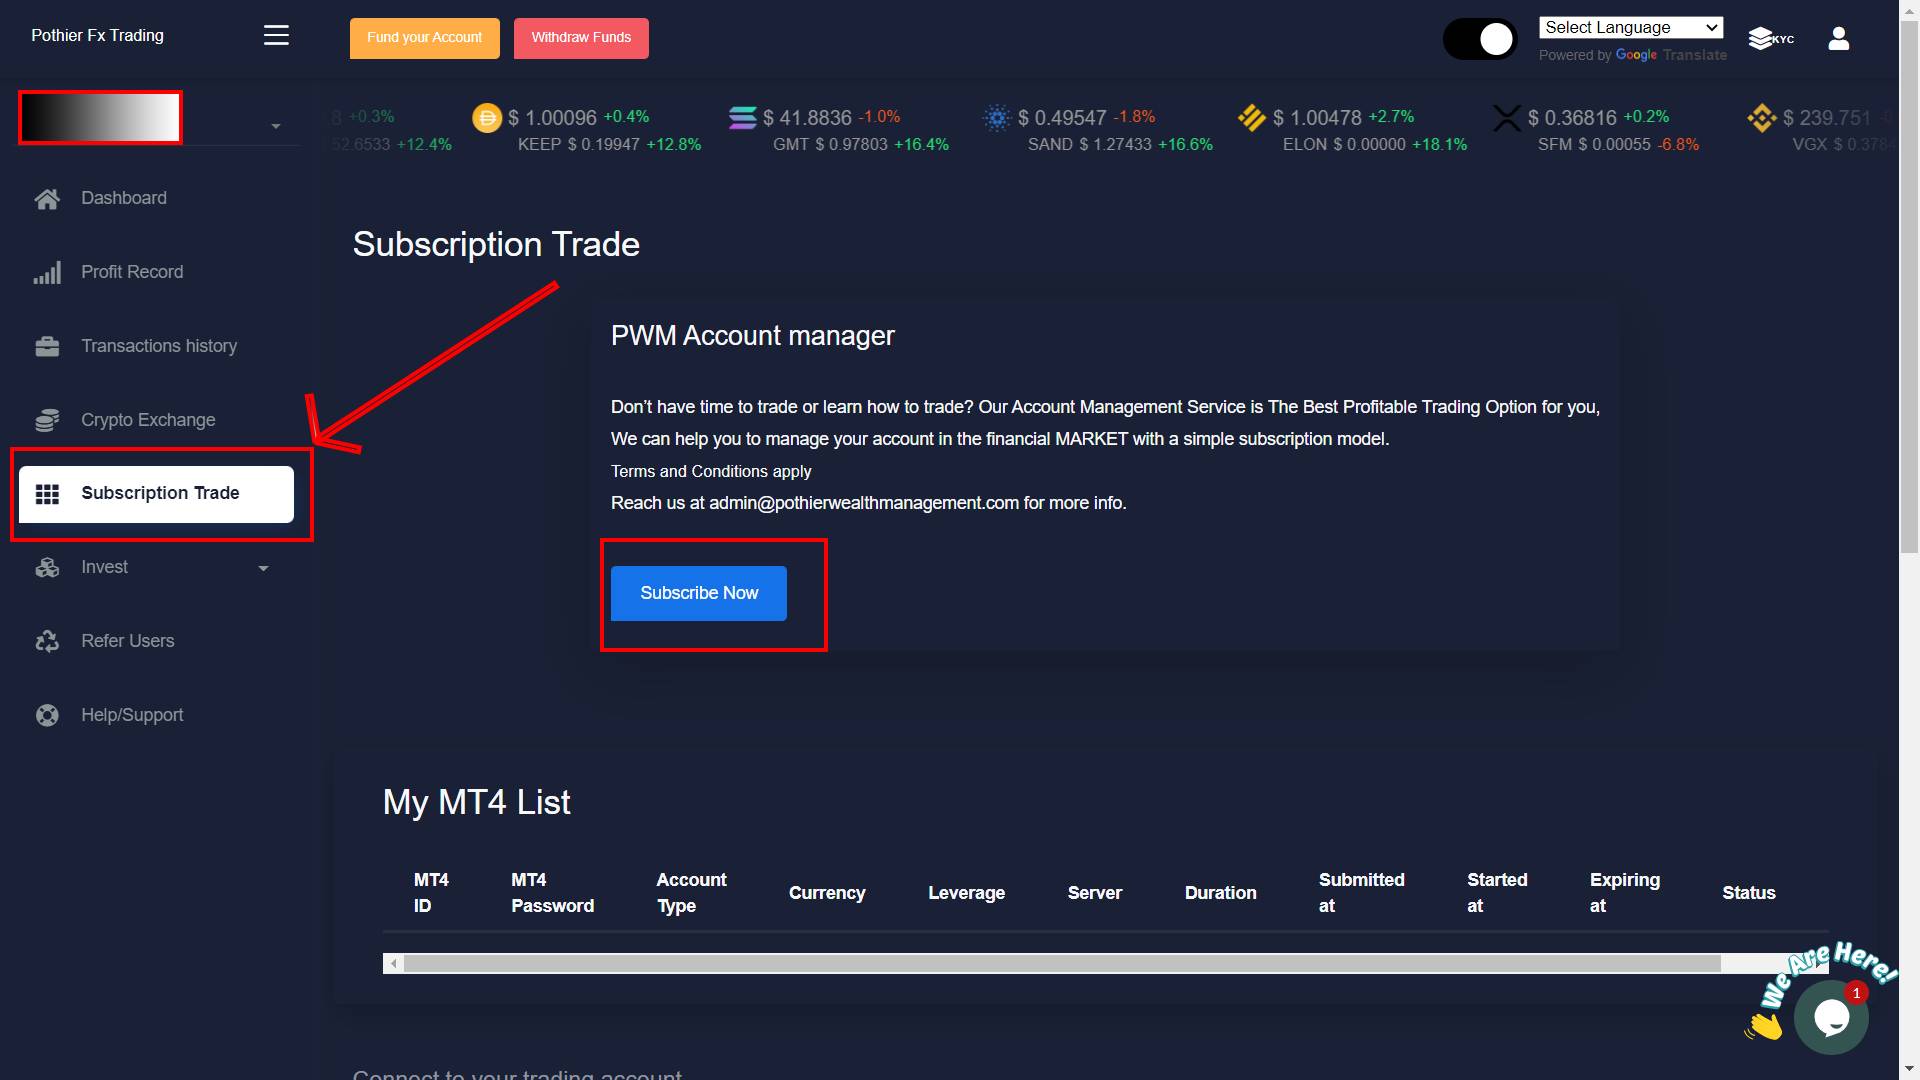Click the Crypto Exchange coins icon
This screenshot has height=1080, width=1920.
click(x=47, y=421)
